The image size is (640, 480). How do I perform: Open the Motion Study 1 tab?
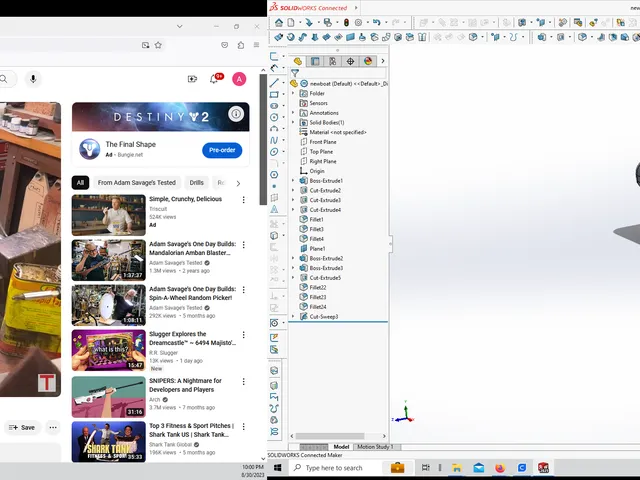[376, 447]
